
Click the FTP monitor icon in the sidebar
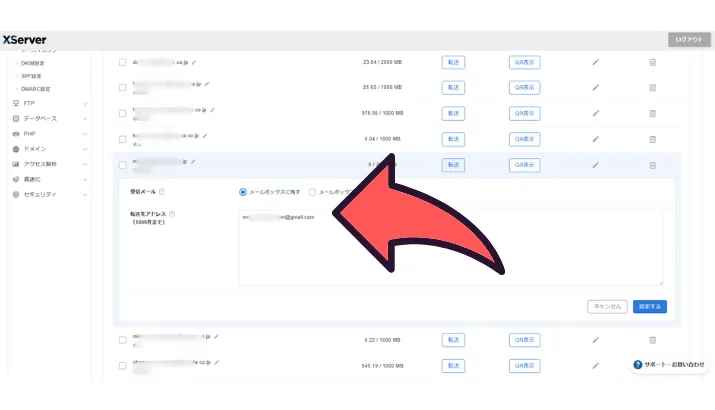[16, 104]
